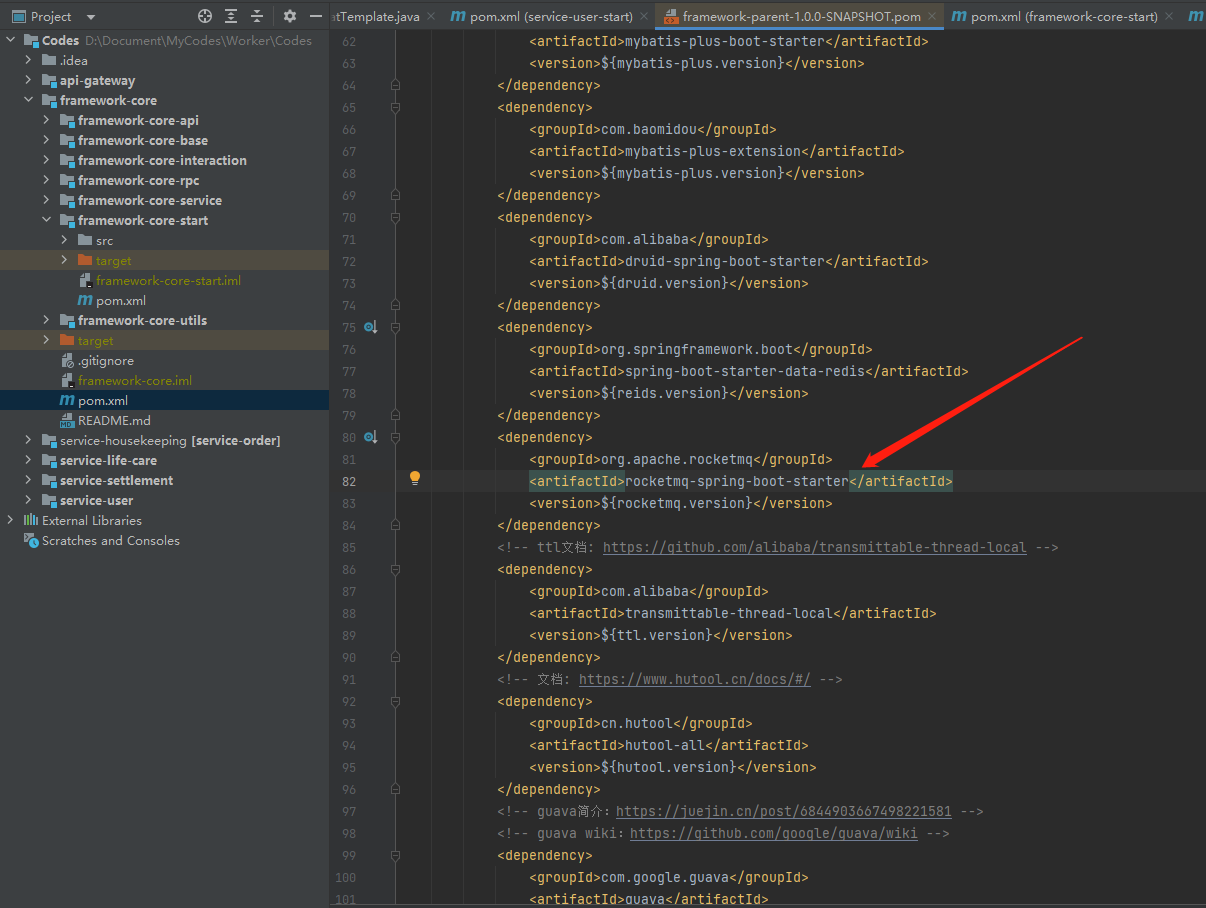Open the google/guava wiki link
The image size is (1206, 908).
click(774, 833)
